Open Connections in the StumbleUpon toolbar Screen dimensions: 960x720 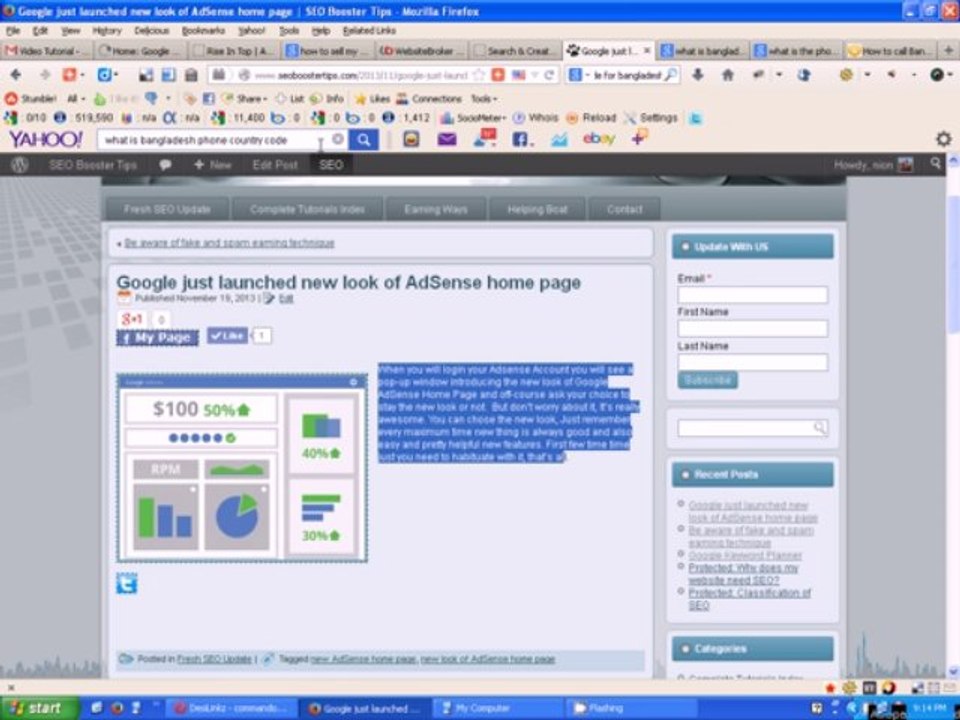point(429,99)
